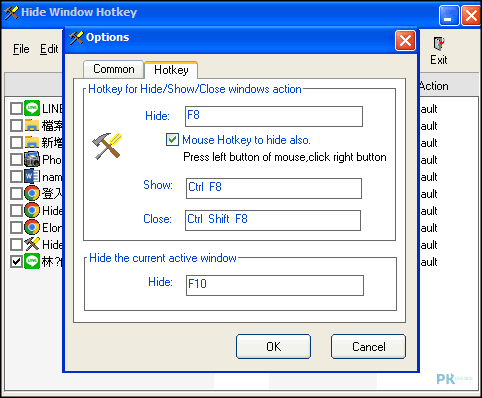Click the Chrome icon of Elon row

click(32, 227)
